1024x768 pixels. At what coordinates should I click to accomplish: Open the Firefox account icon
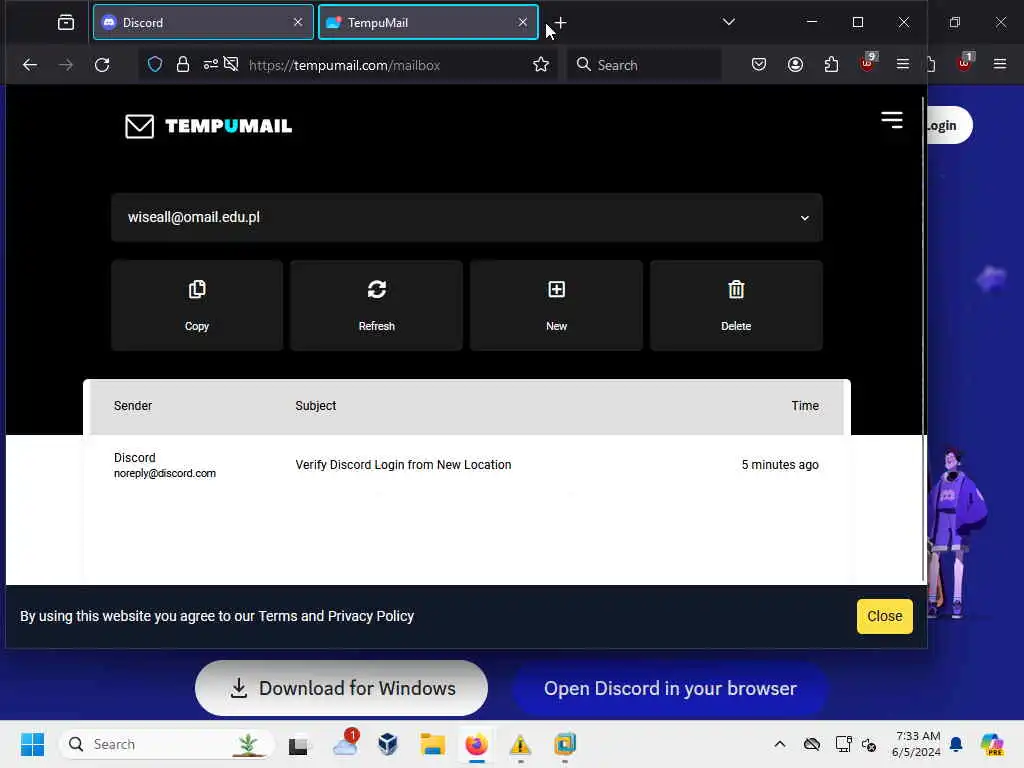pos(795,64)
